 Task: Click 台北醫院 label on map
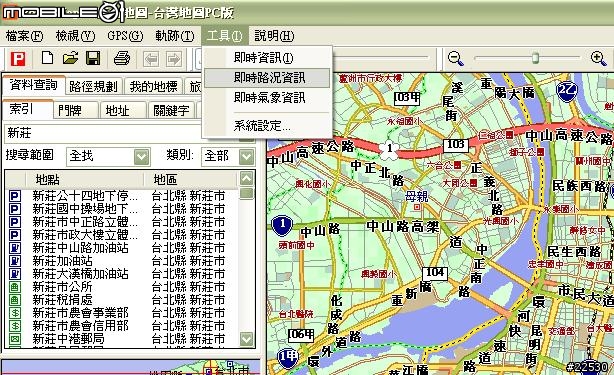point(296,314)
